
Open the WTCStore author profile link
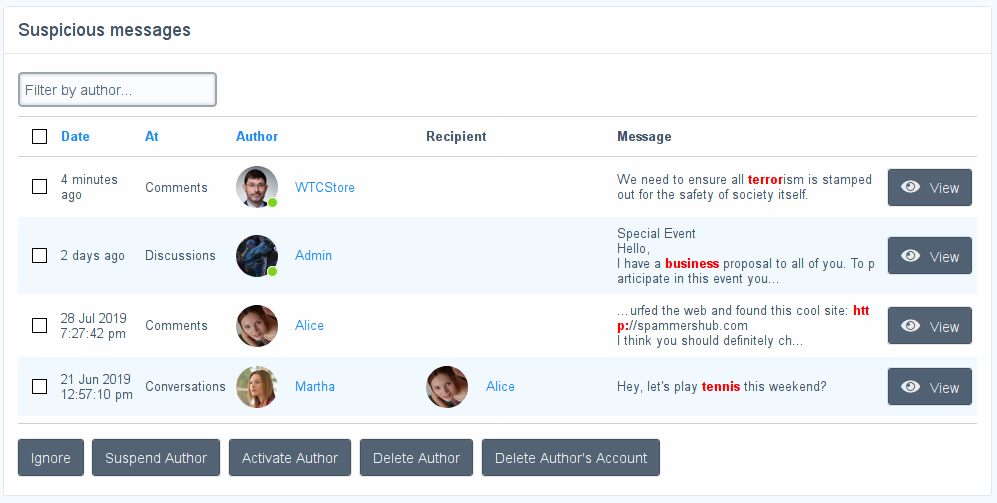(x=325, y=188)
